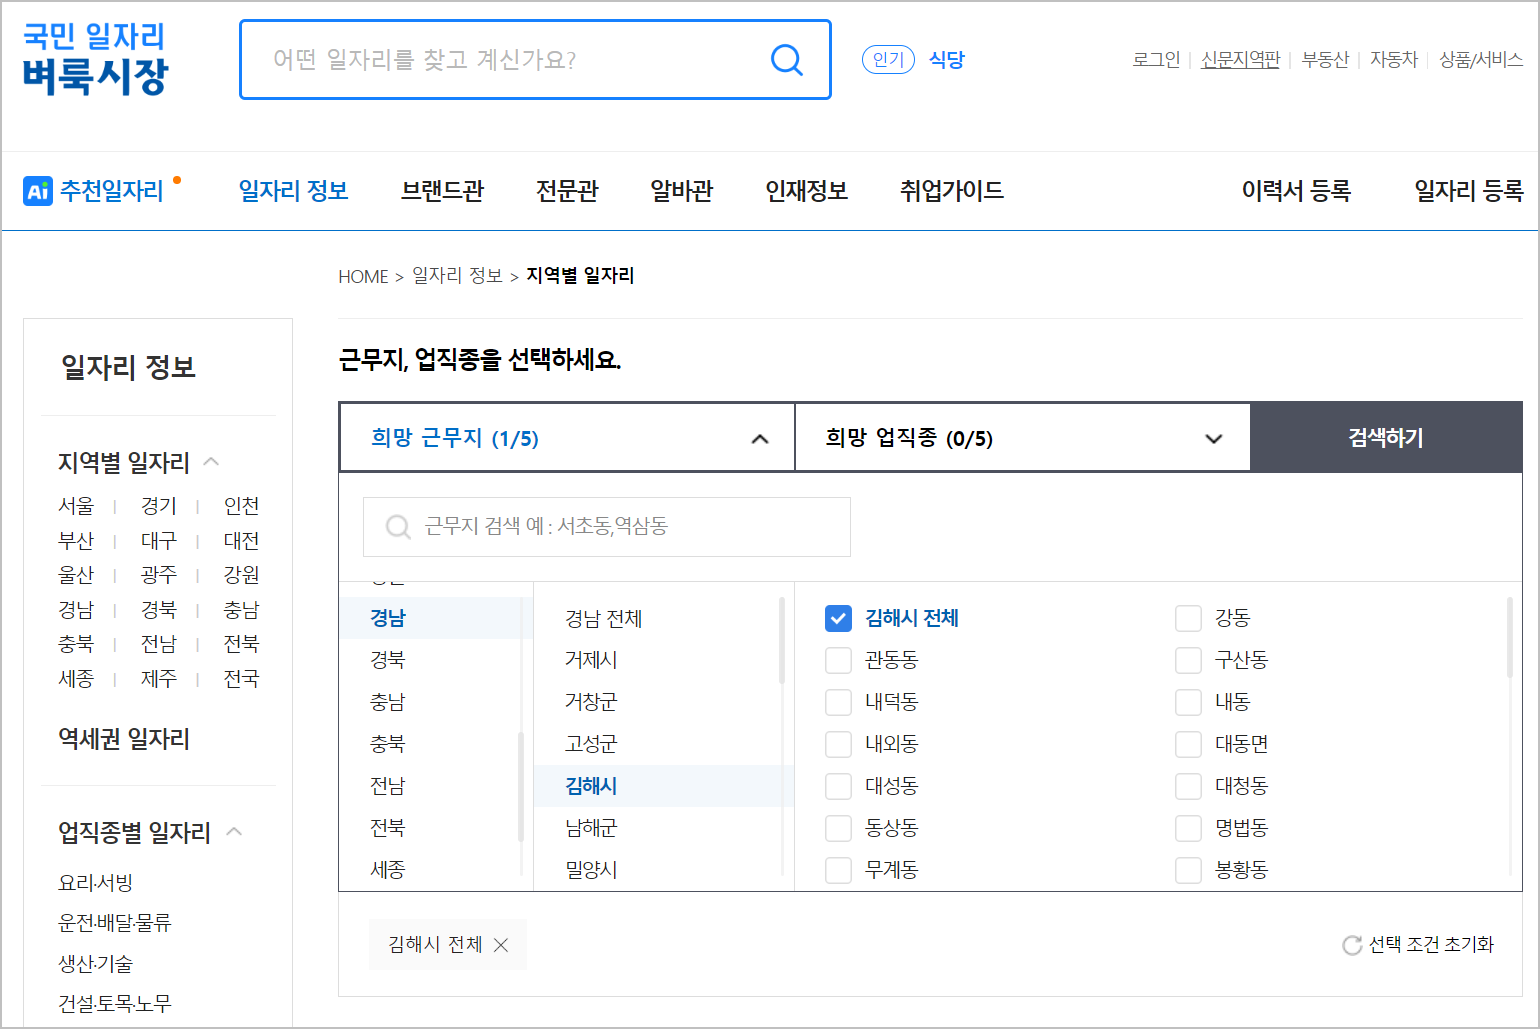Select 충남 in the region list
Viewport: 1540px width, 1029px height.
point(388,702)
